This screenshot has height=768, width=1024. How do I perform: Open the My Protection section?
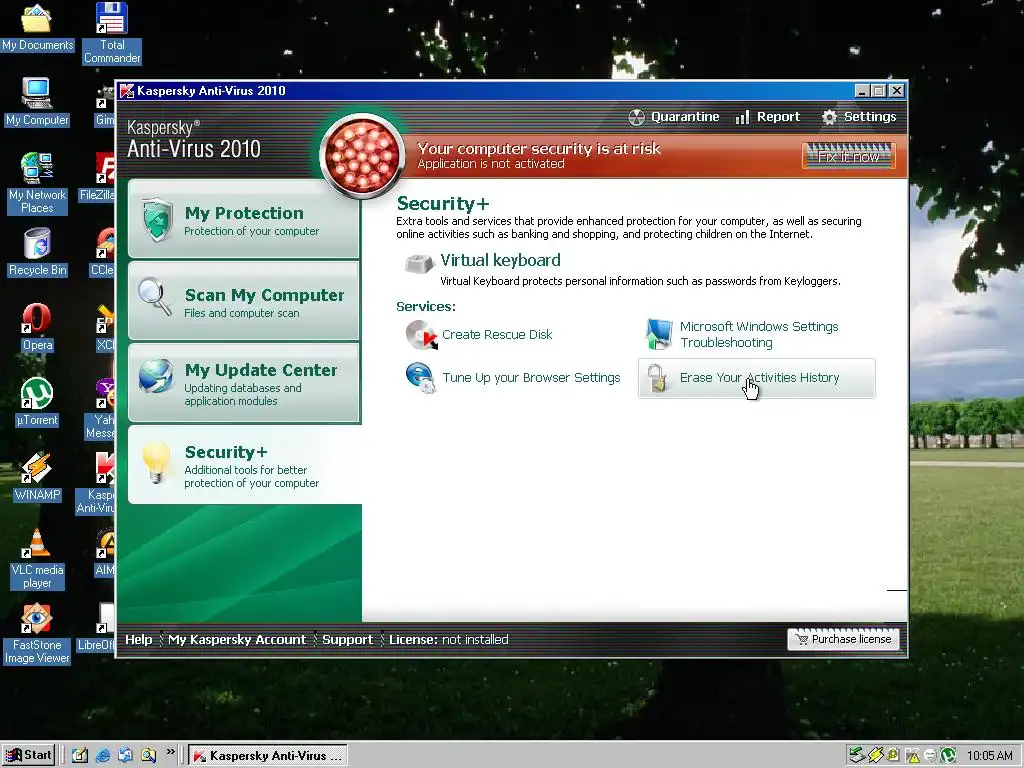[244, 219]
